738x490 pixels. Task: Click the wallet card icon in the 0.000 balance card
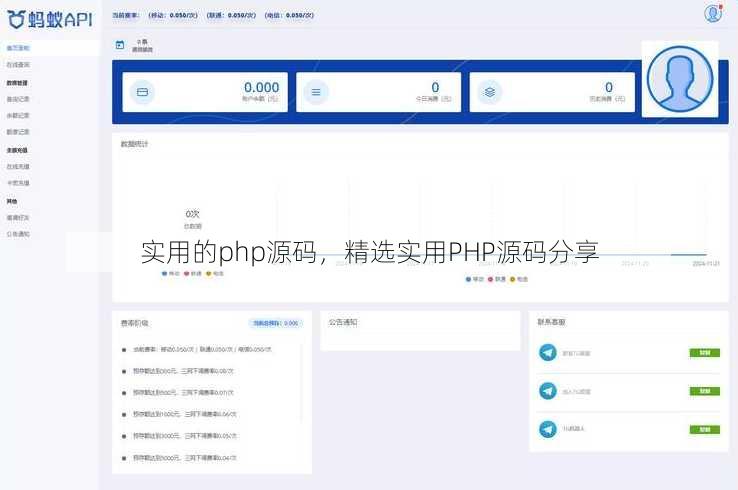[x=142, y=92]
